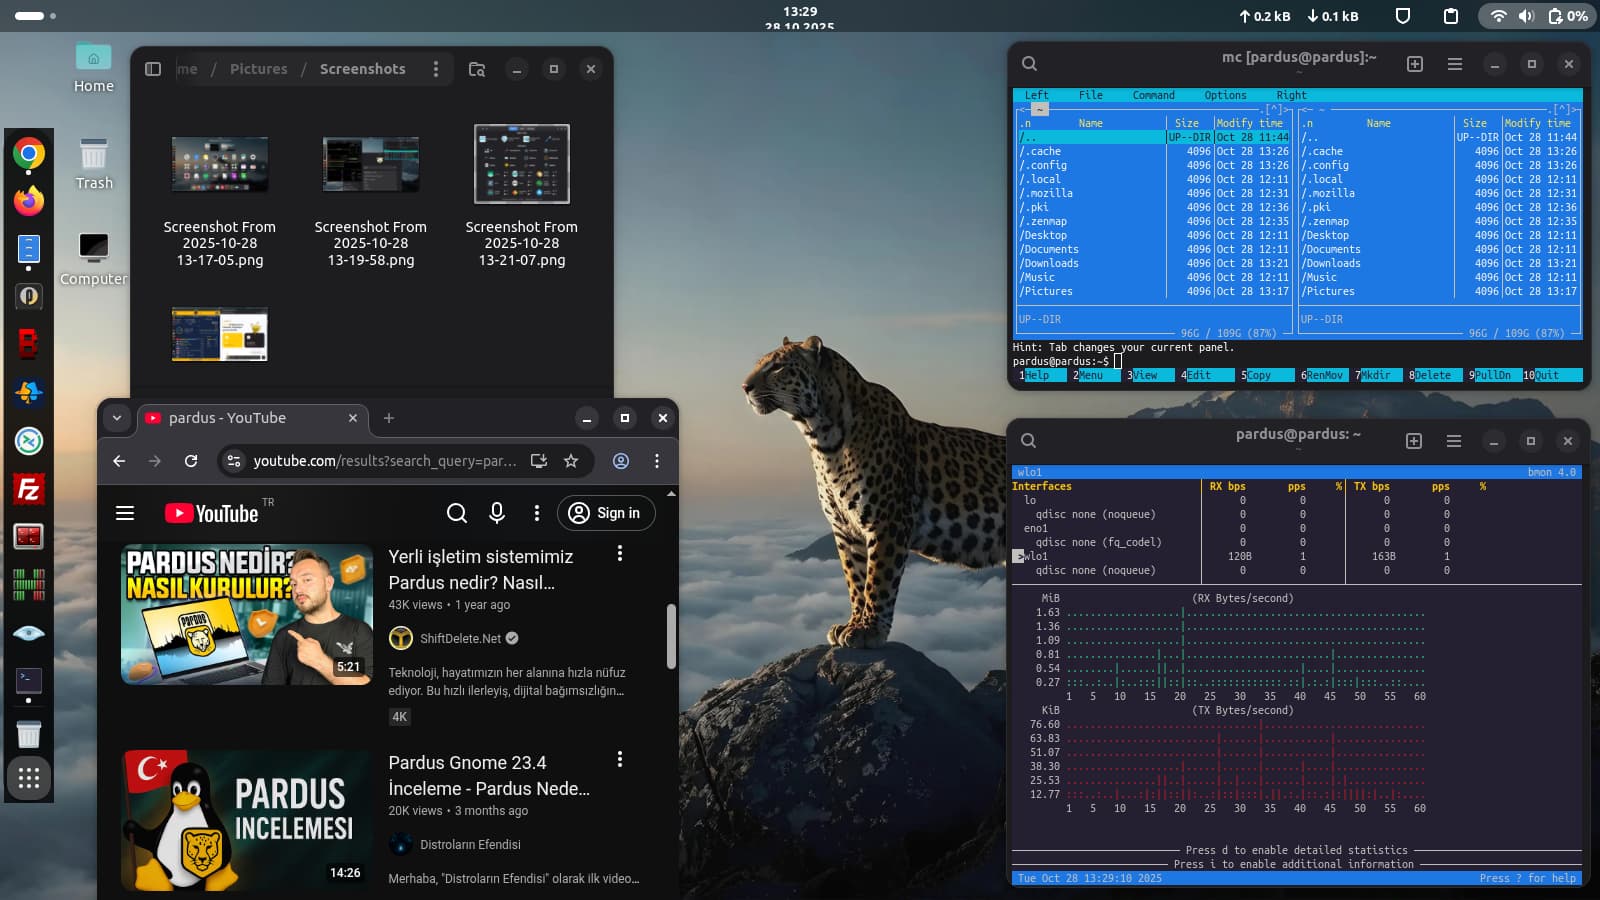Viewport: 1600px width, 900px height.
Task: Expand Chrome tab search dropdown arrow
Action: click(x=117, y=418)
